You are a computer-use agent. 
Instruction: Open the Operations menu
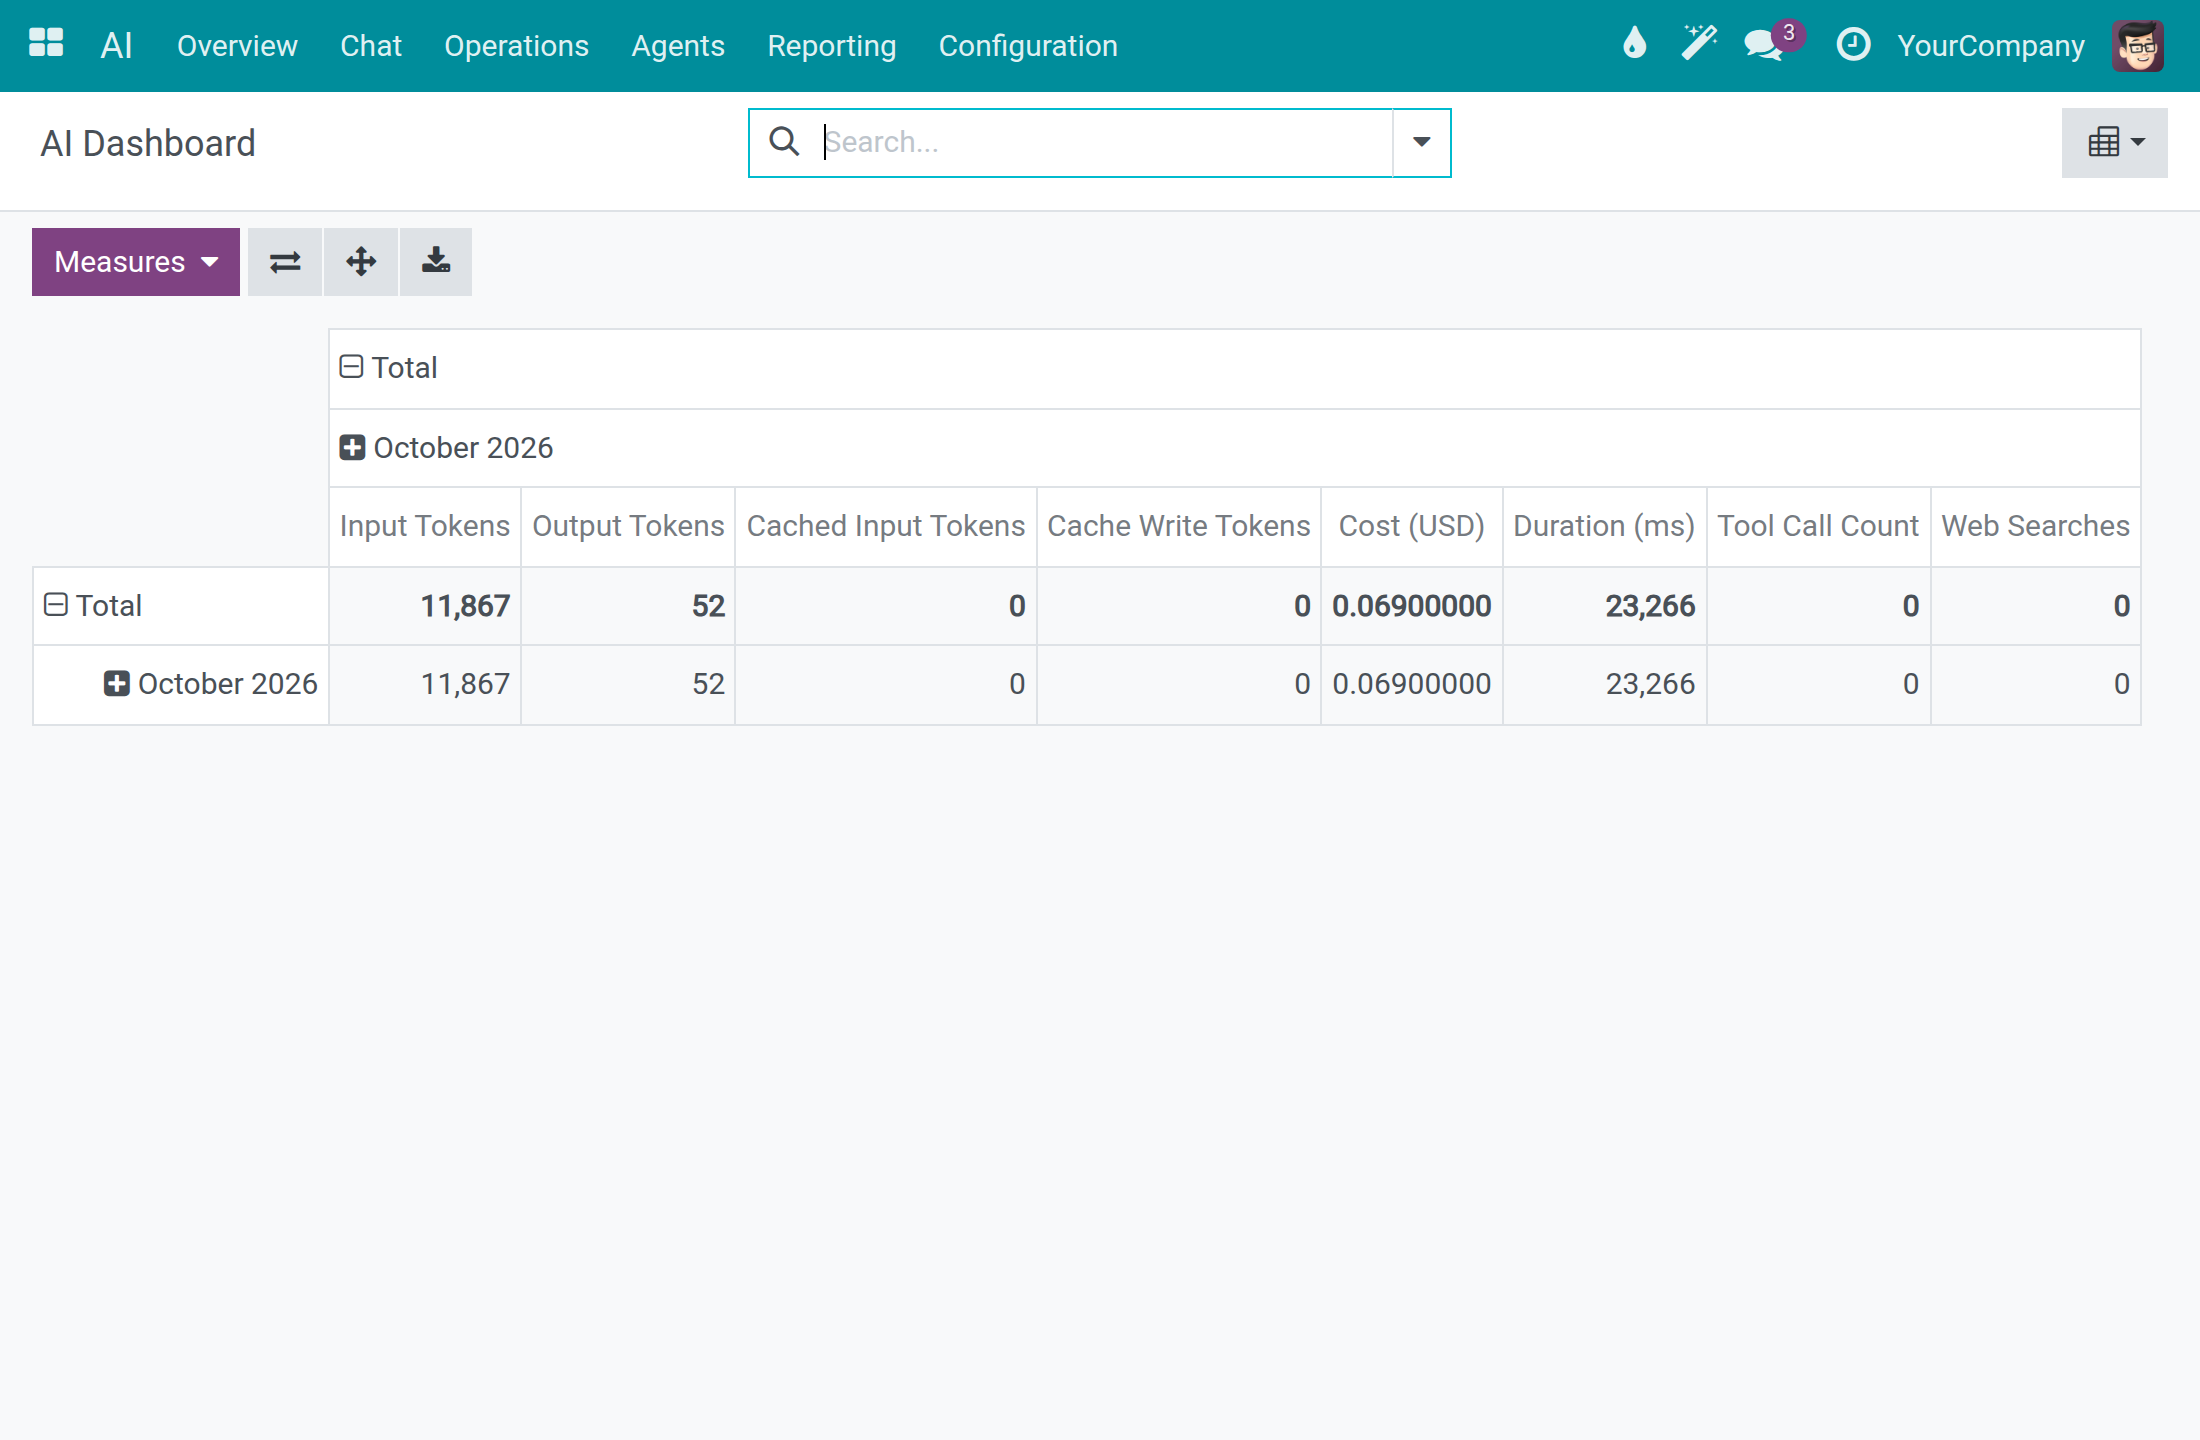[516, 46]
